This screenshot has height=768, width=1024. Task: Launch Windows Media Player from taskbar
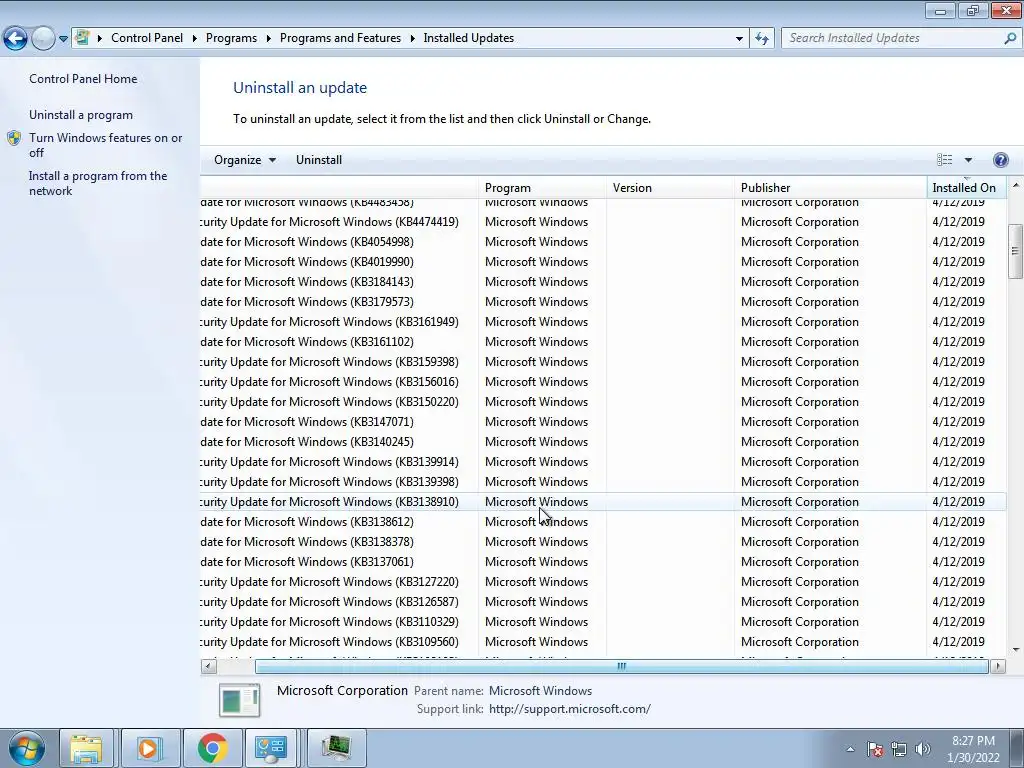pyautogui.click(x=149, y=748)
